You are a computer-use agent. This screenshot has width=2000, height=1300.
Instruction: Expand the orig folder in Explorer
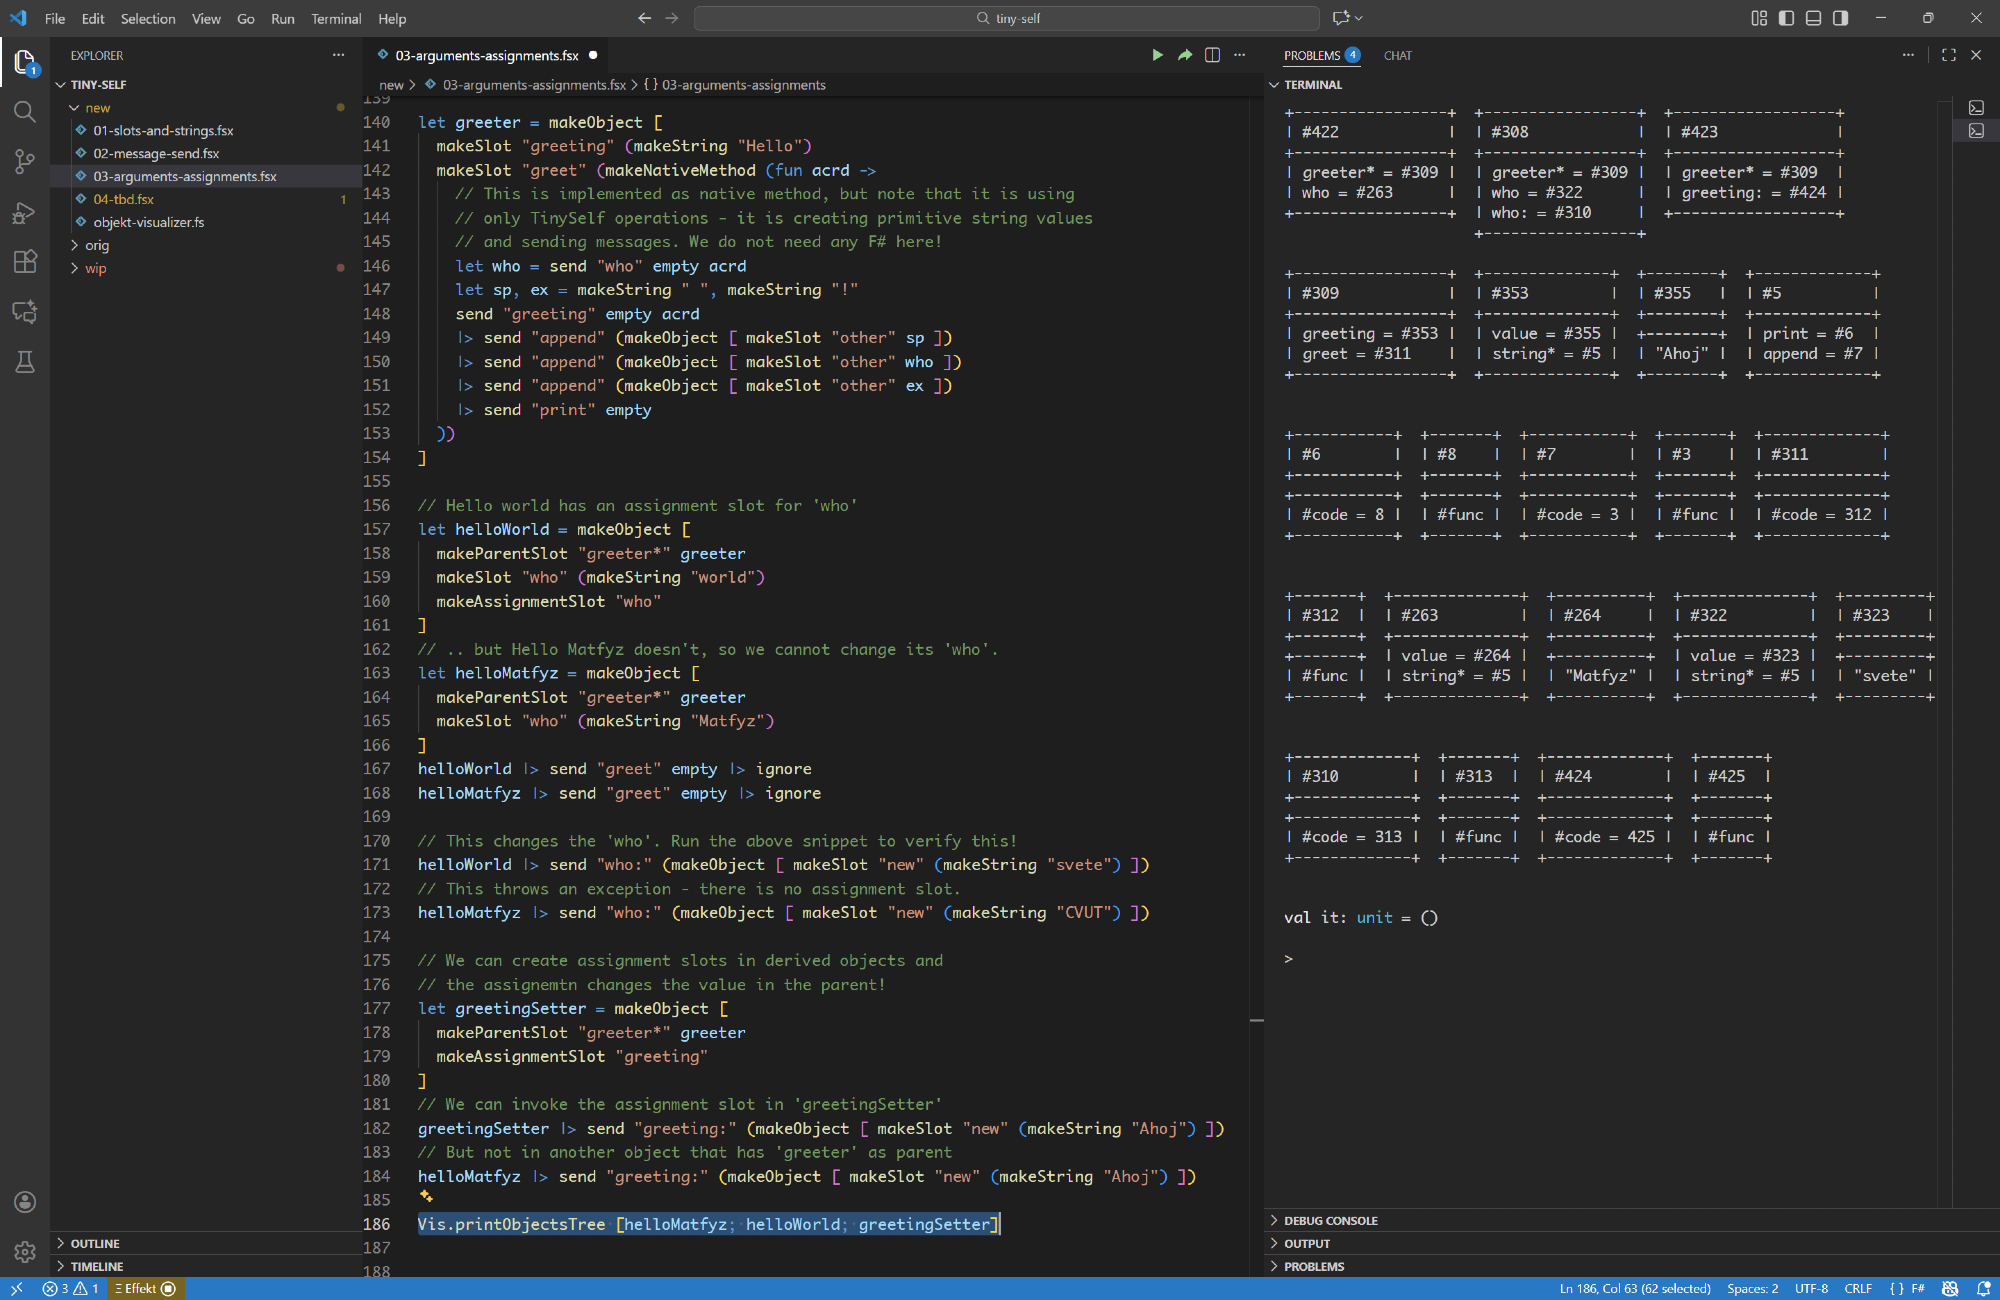click(97, 245)
